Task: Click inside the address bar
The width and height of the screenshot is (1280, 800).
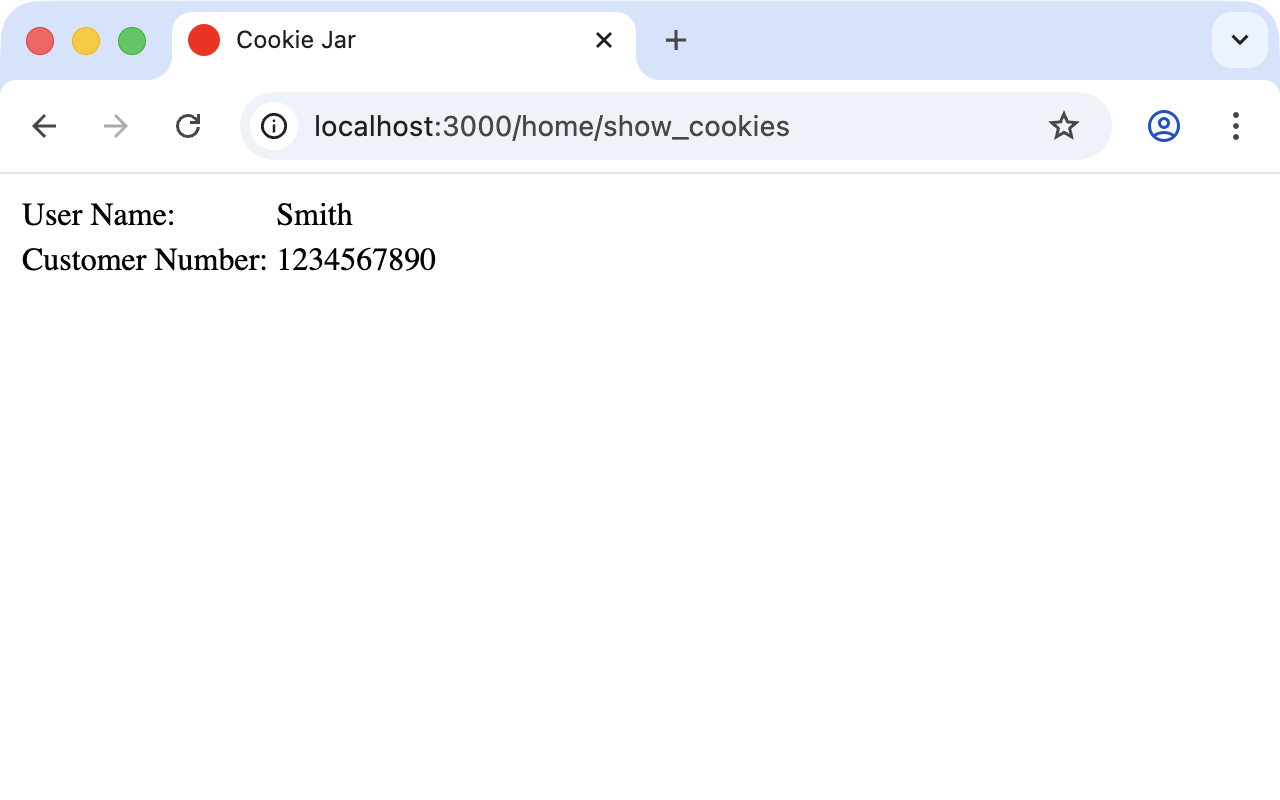Action: [x=600, y=126]
